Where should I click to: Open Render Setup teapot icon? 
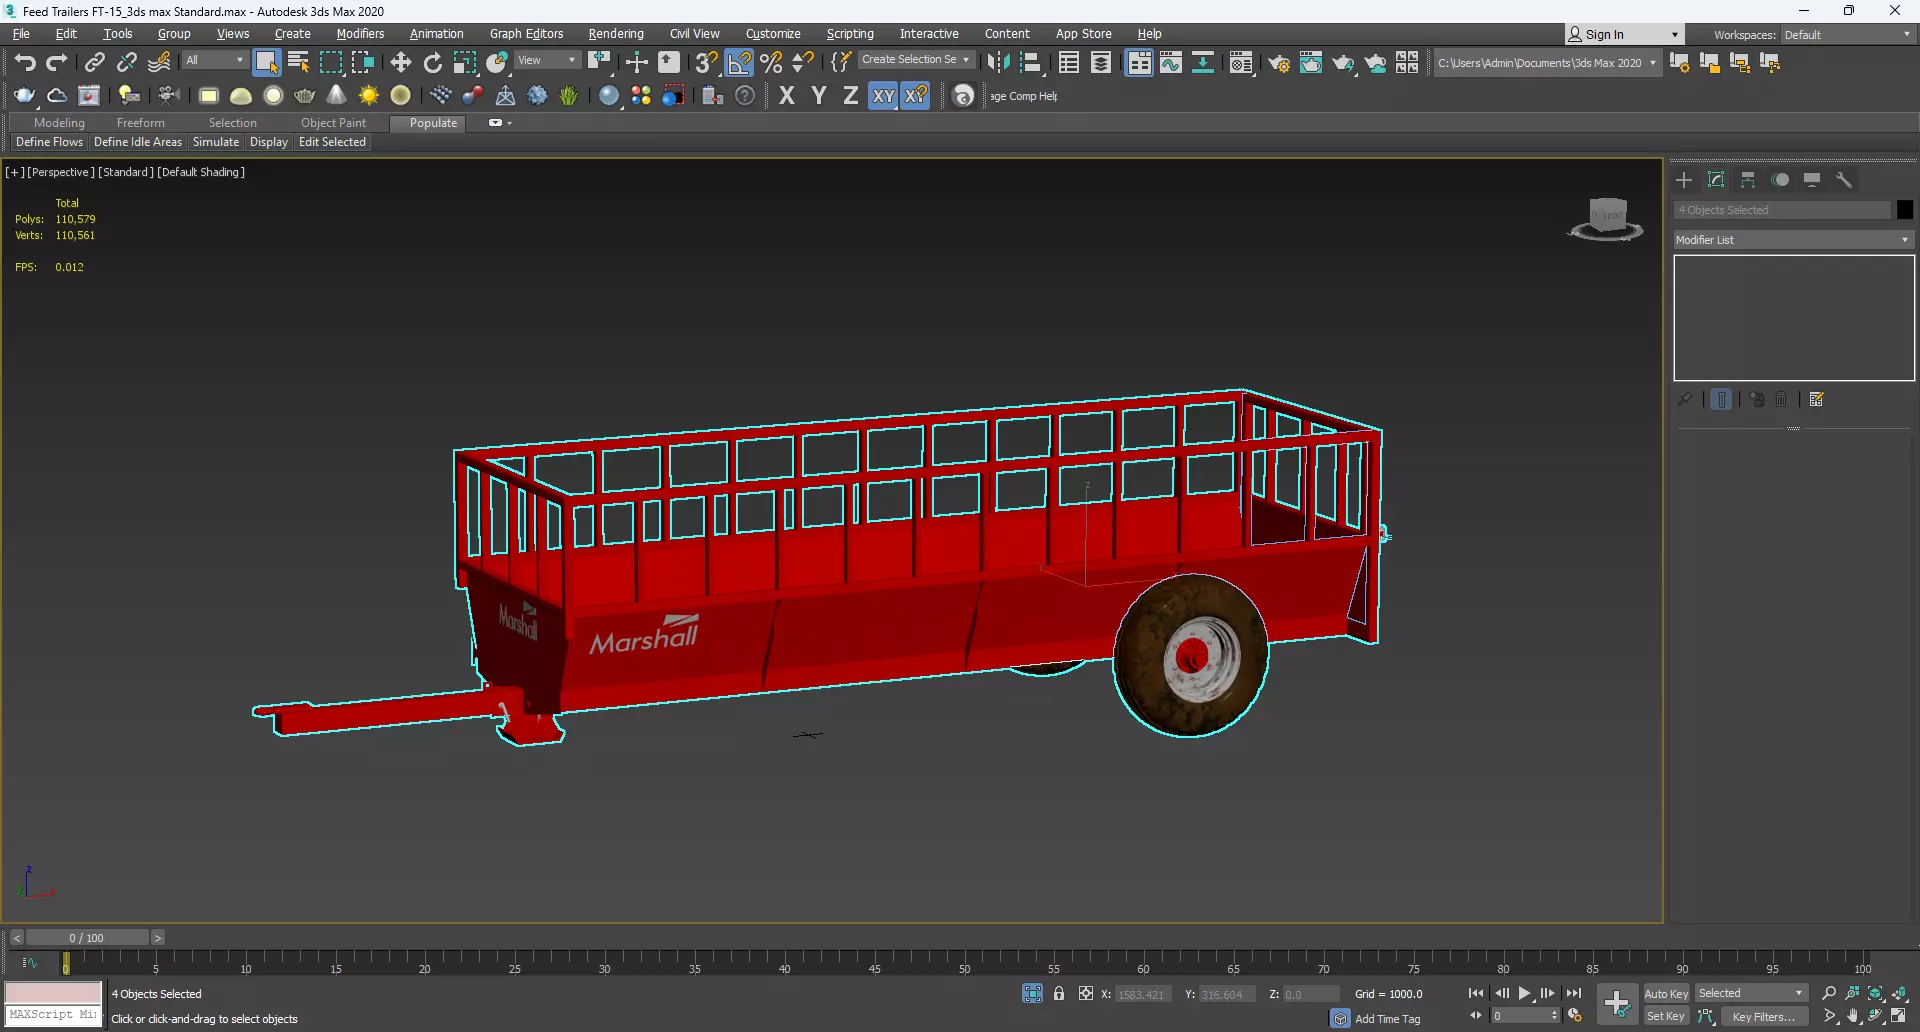[x=1279, y=63]
